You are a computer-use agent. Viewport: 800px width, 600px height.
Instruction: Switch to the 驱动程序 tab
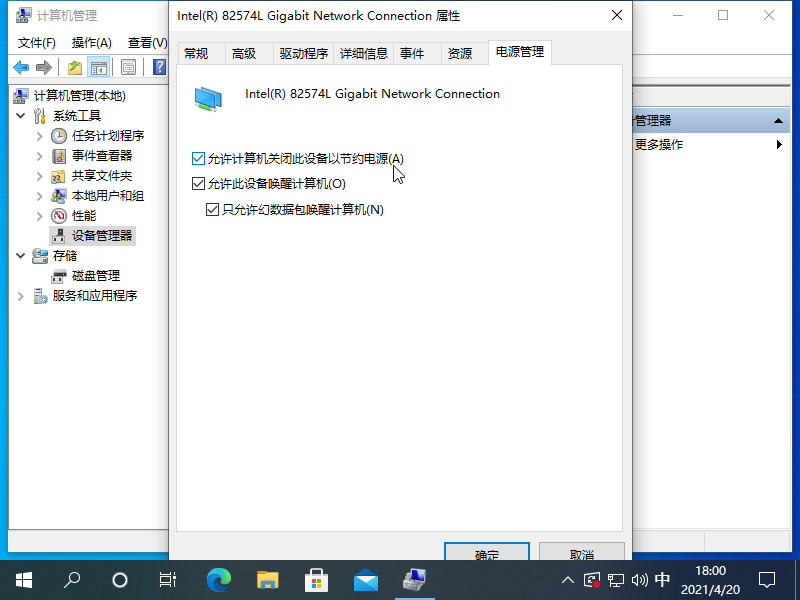pyautogui.click(x=303, y=54)
